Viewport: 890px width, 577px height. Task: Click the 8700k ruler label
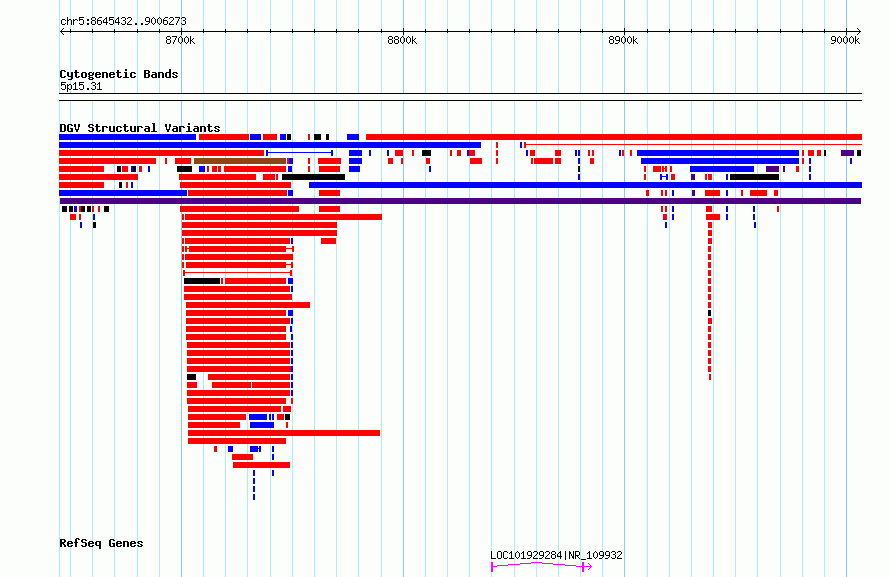[180, 40]
